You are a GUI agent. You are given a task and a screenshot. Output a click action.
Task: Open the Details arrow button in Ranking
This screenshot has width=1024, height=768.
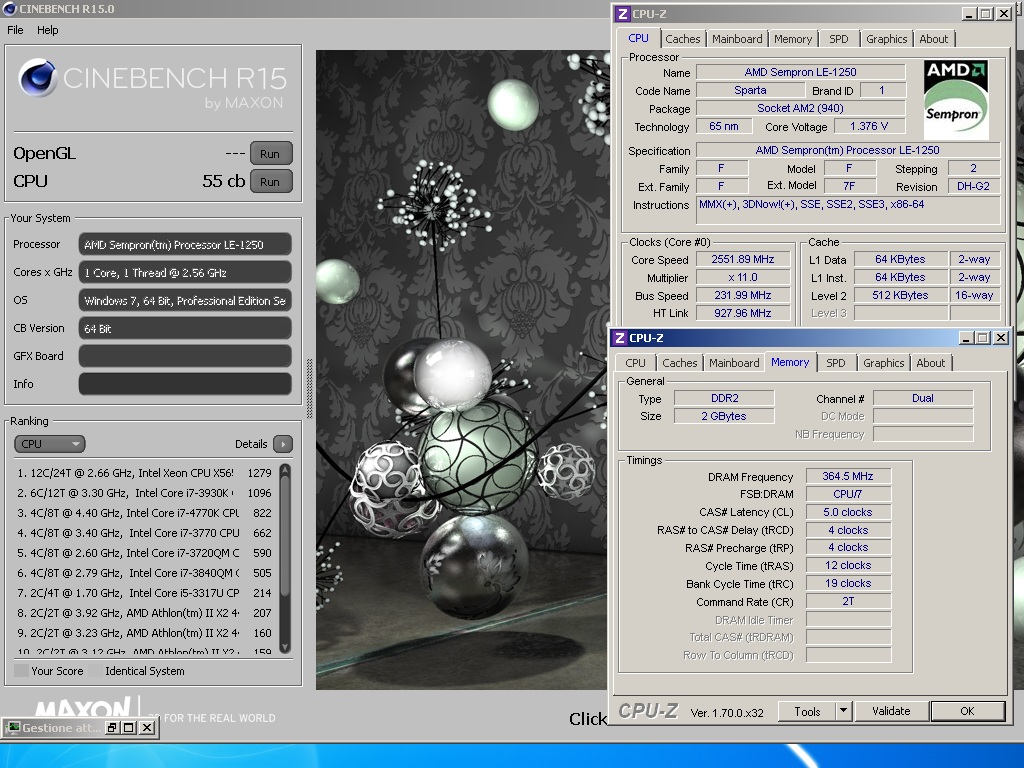[283, 444]
